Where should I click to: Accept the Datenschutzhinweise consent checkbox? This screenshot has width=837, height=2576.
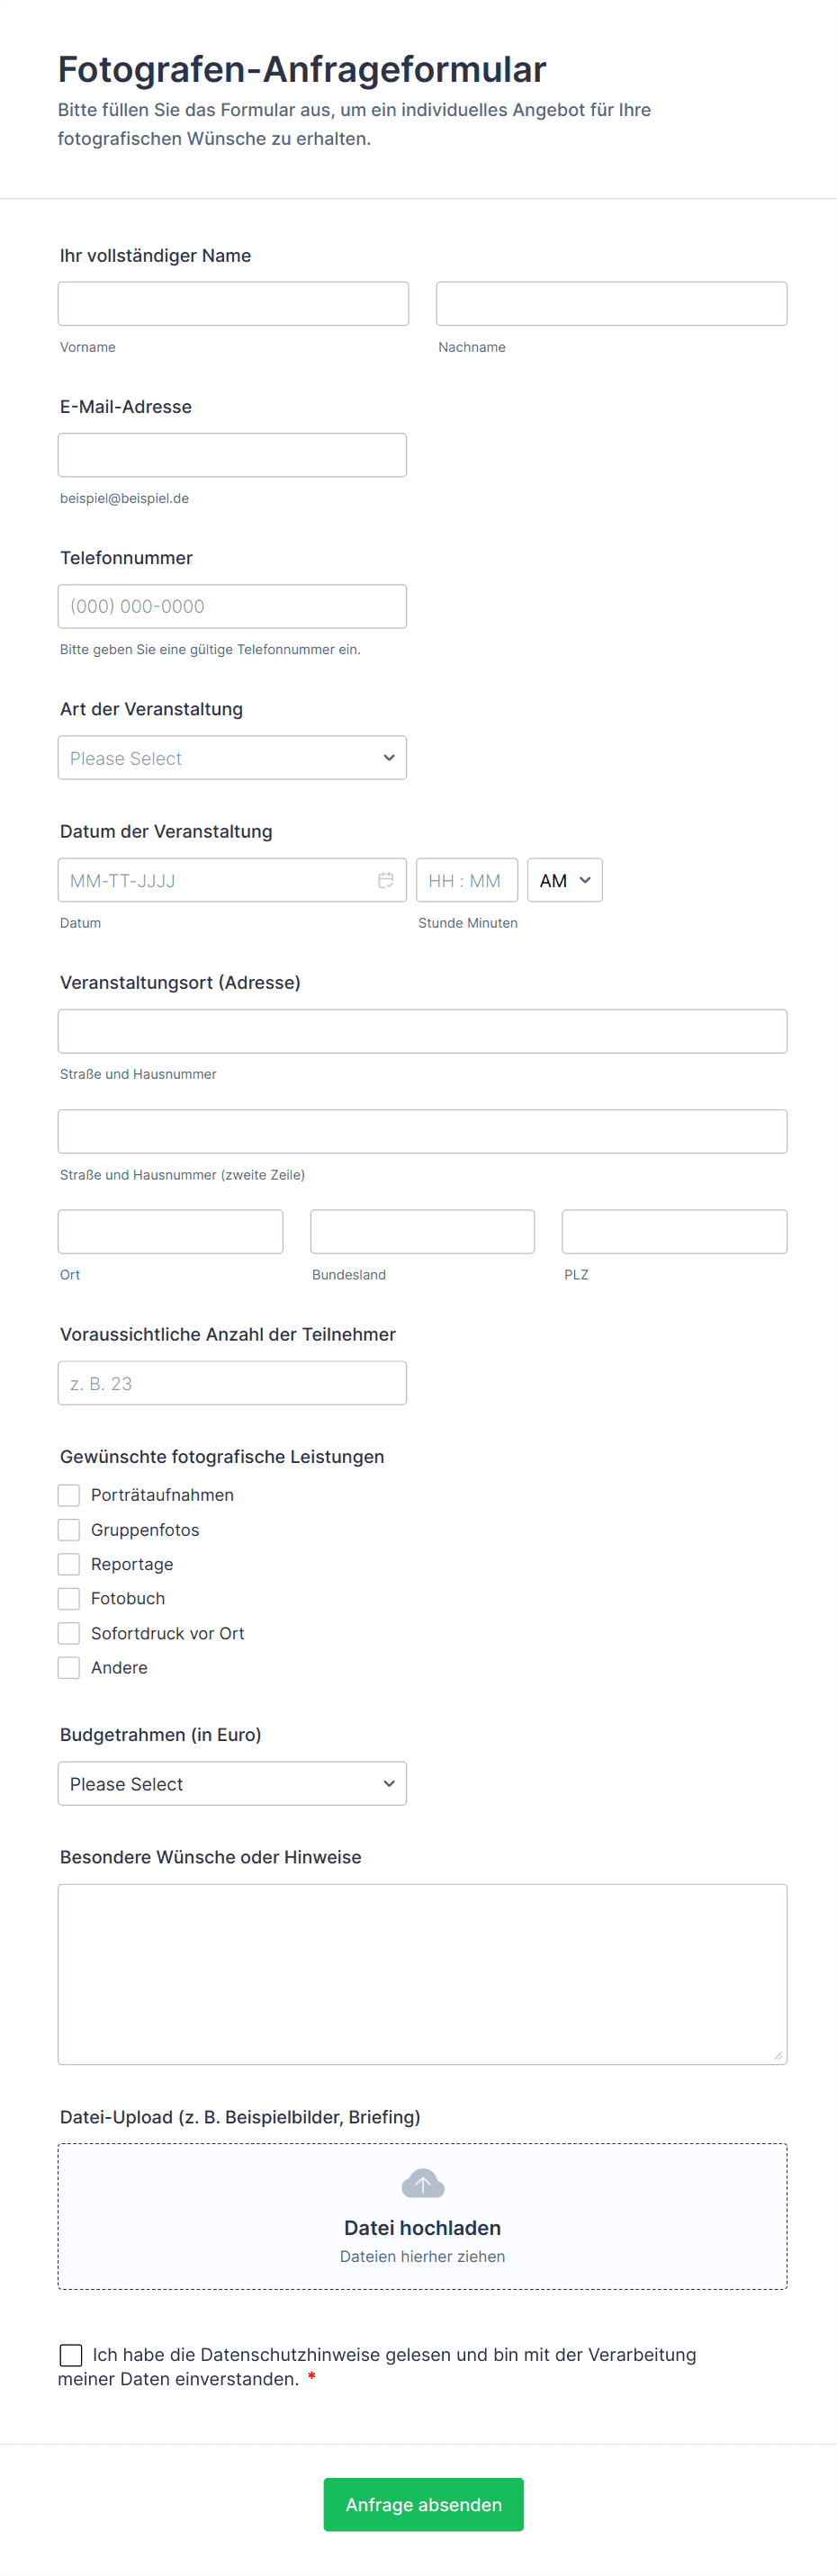(x=71, y=2355)
